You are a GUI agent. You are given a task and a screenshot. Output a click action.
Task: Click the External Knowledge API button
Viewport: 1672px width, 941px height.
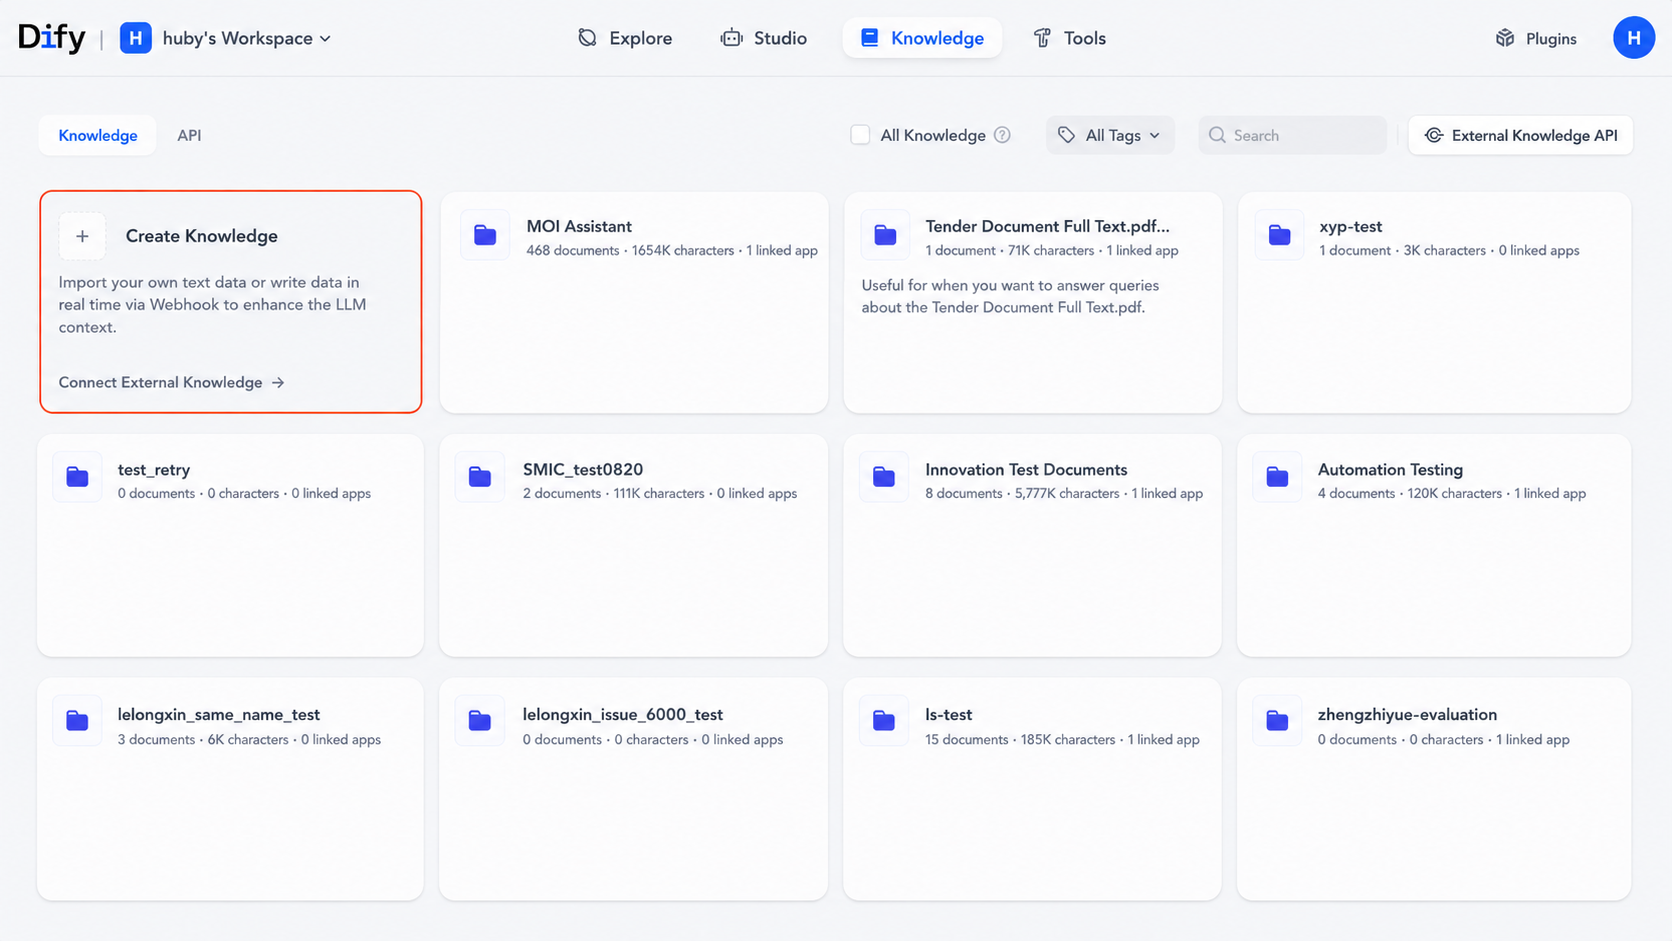click(1520, 135)
